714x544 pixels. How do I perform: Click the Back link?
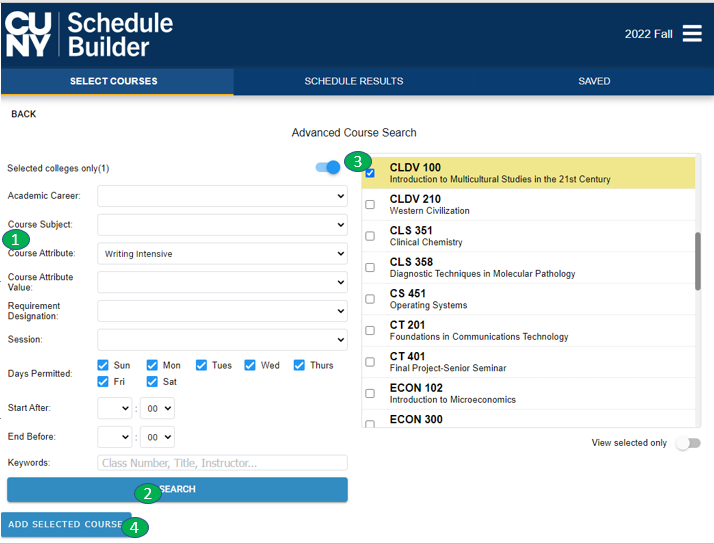(x=24, y=114)
